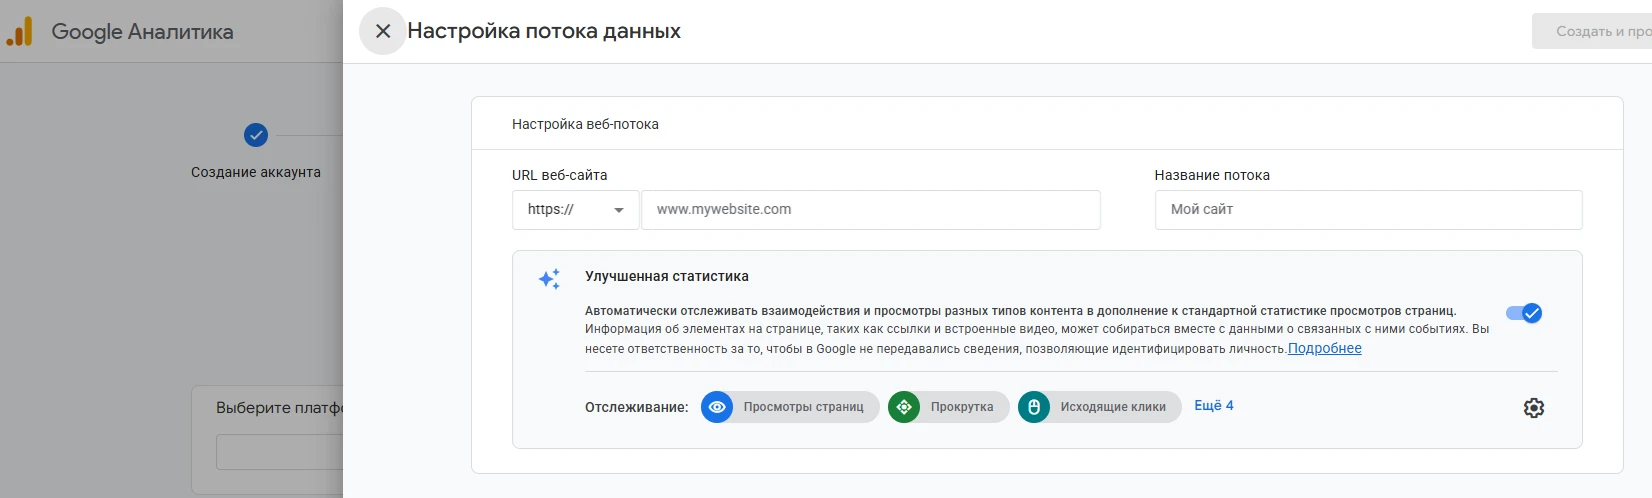Click the enhanced measurement sparkle icon
1652x498 pixels.
(549, 279)
